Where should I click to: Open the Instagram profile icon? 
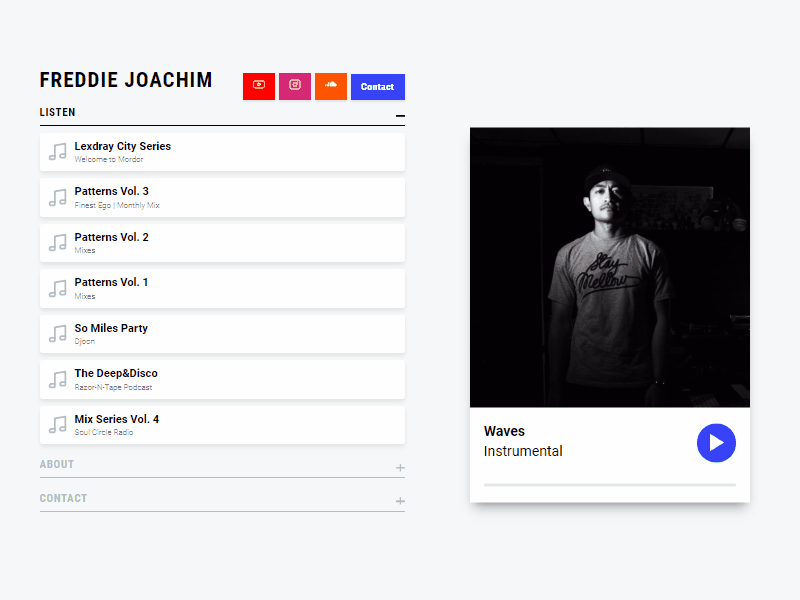[x=294, y=86]
